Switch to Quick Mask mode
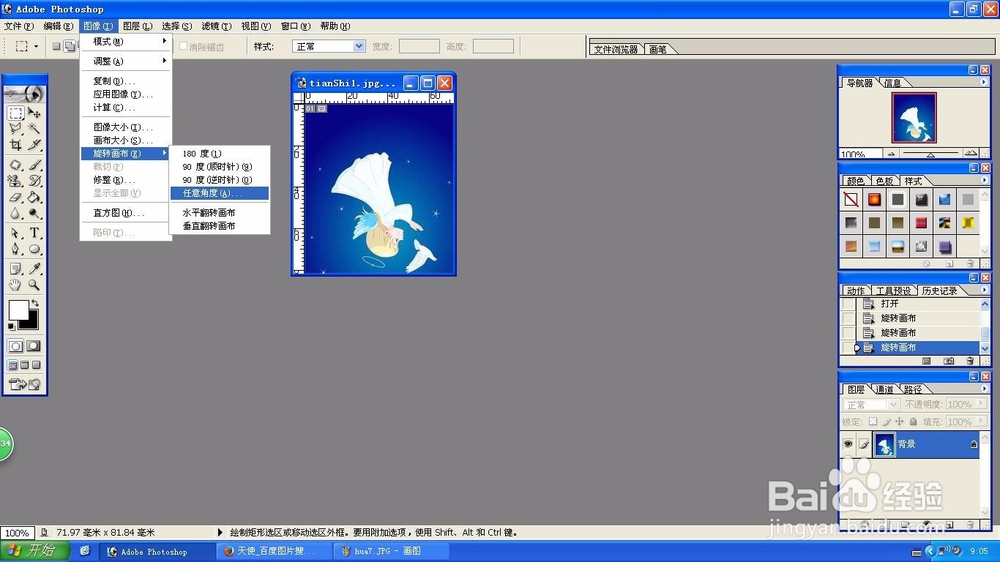This screenshot has width=1000, height=562. 34,346
